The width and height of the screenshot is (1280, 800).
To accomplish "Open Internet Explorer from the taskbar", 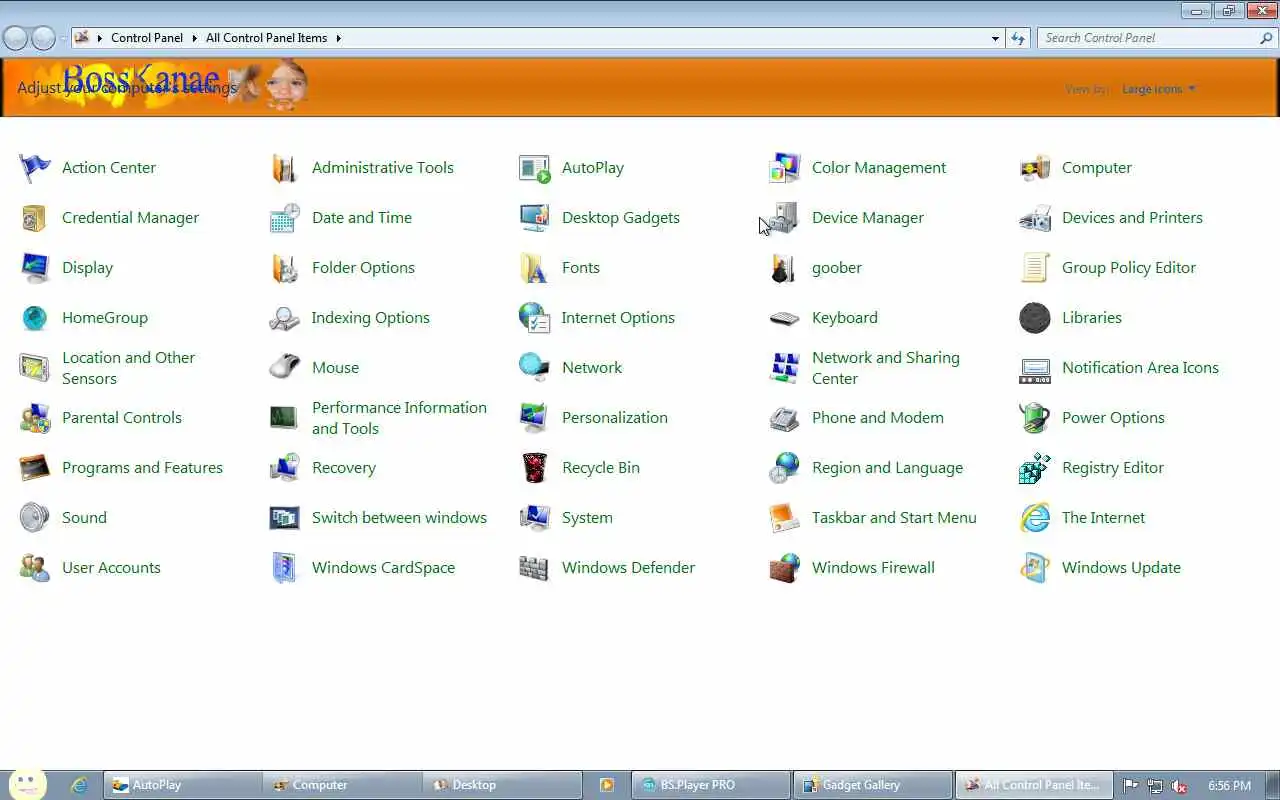I will (x=79, y=785).
